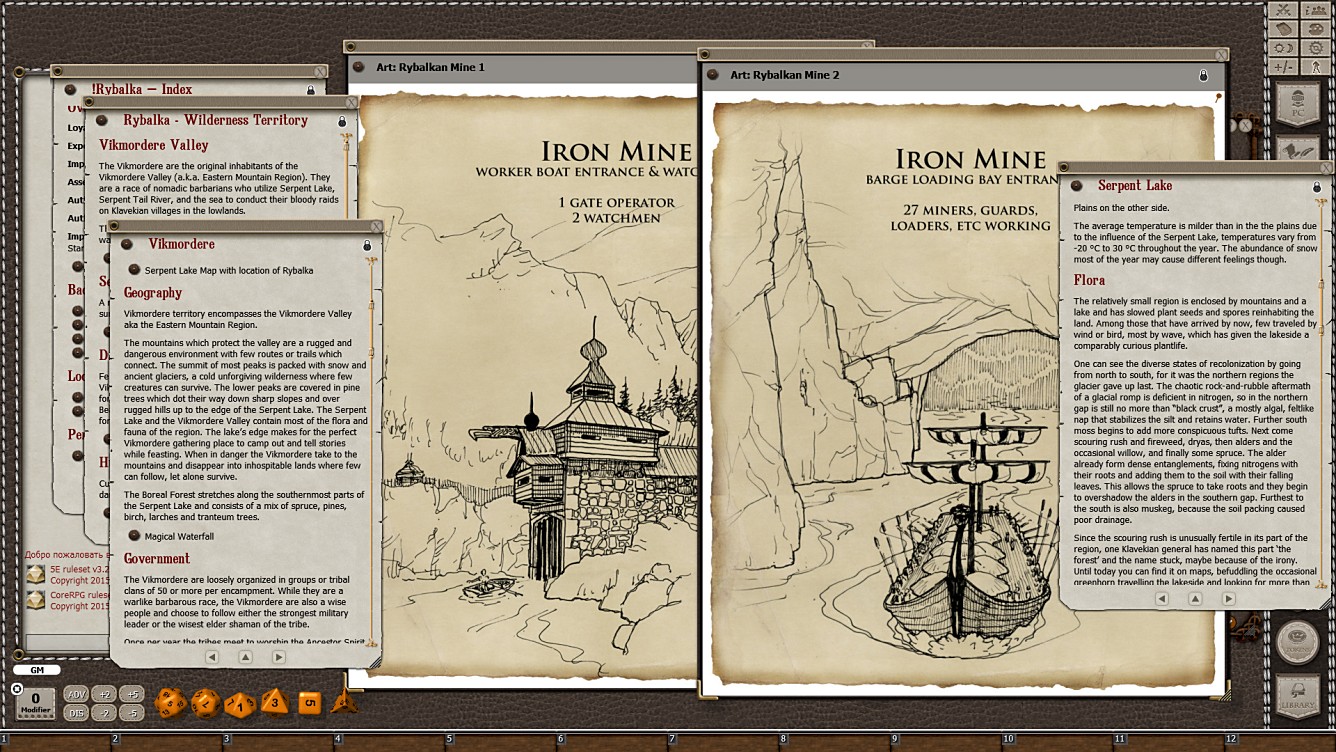1336x752 pixels.
Task: Toggle the padlock on the Vikmordere window
Action: pyautogui.click(x=367, y=244)
